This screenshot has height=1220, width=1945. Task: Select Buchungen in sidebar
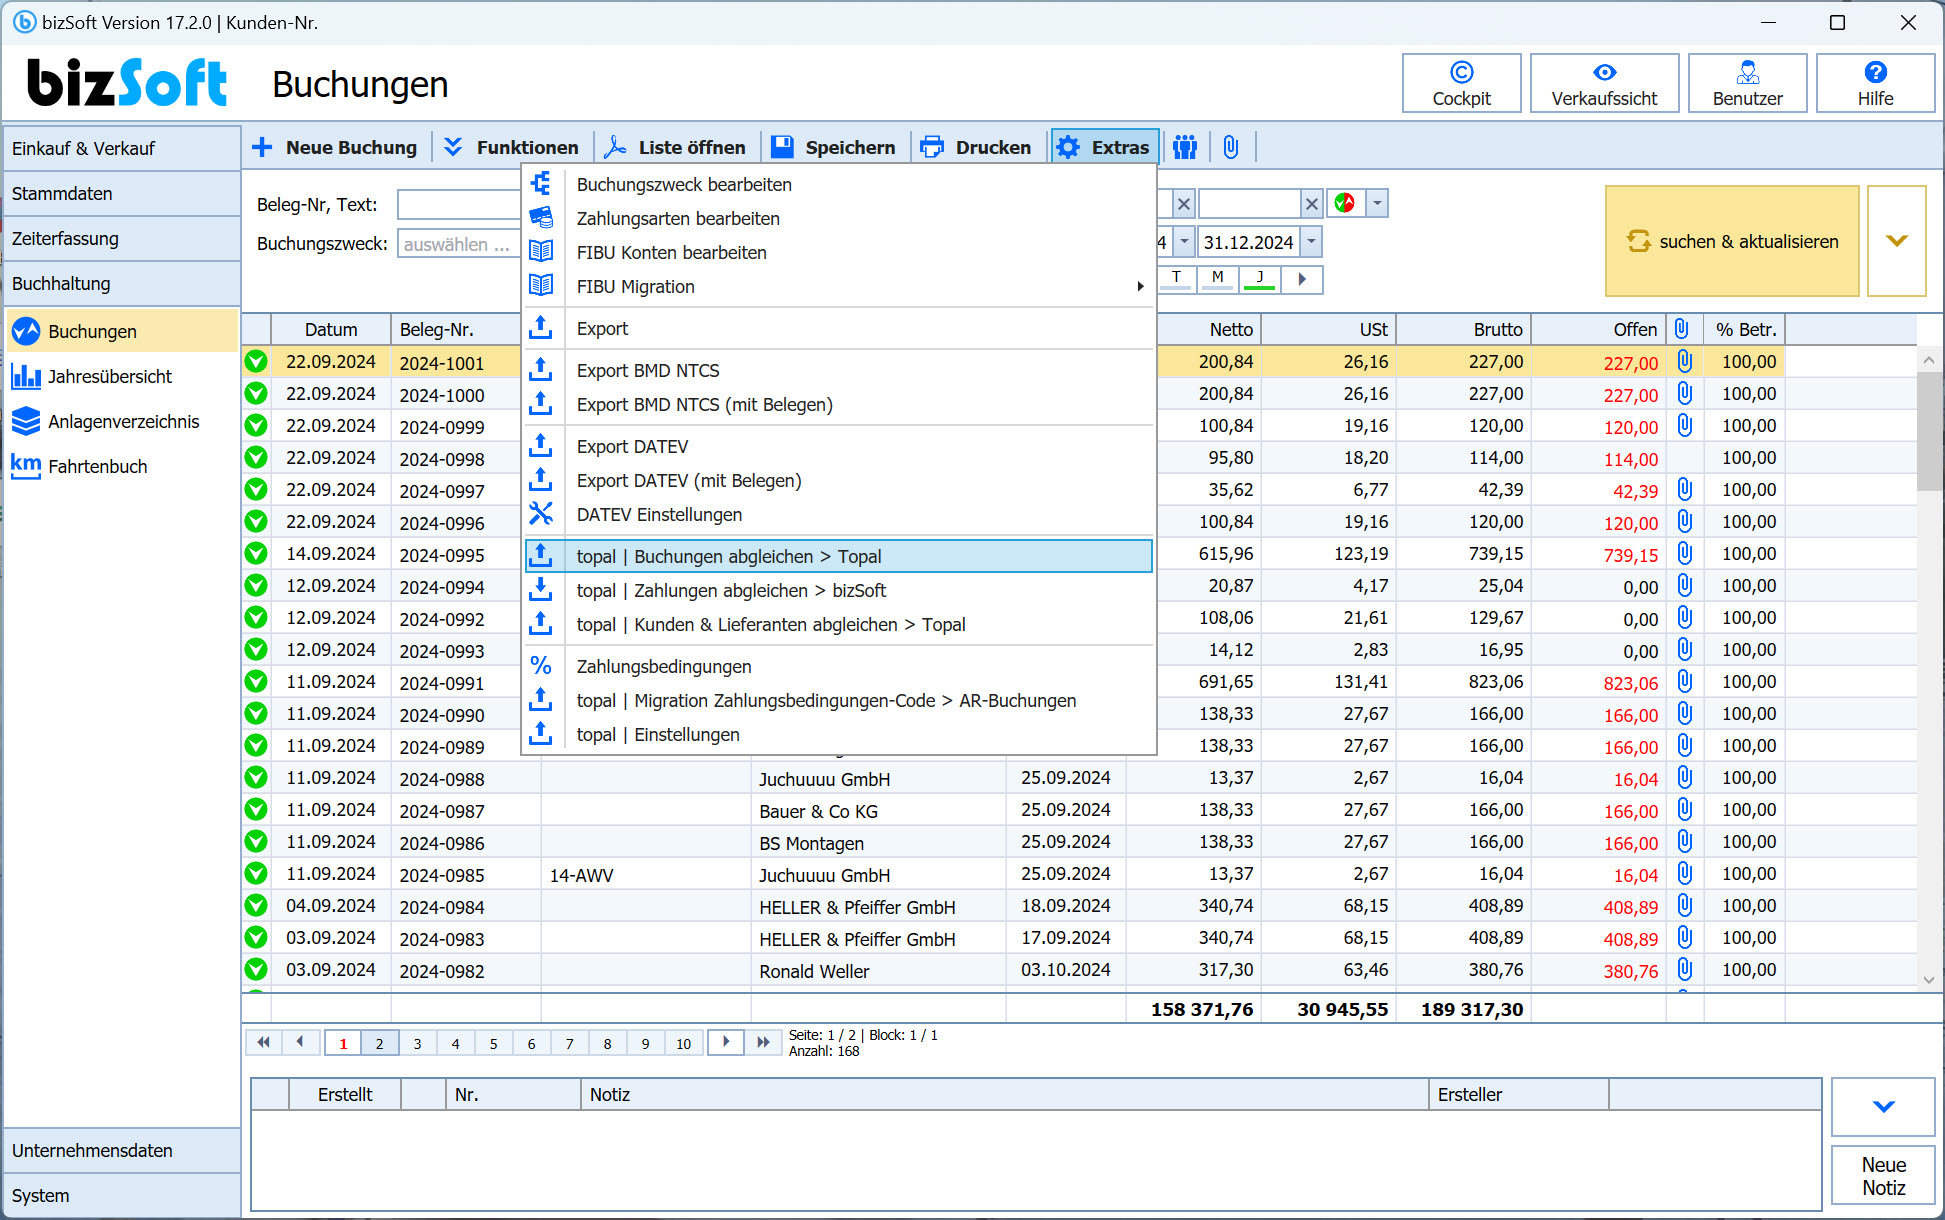tap(121, 331)
